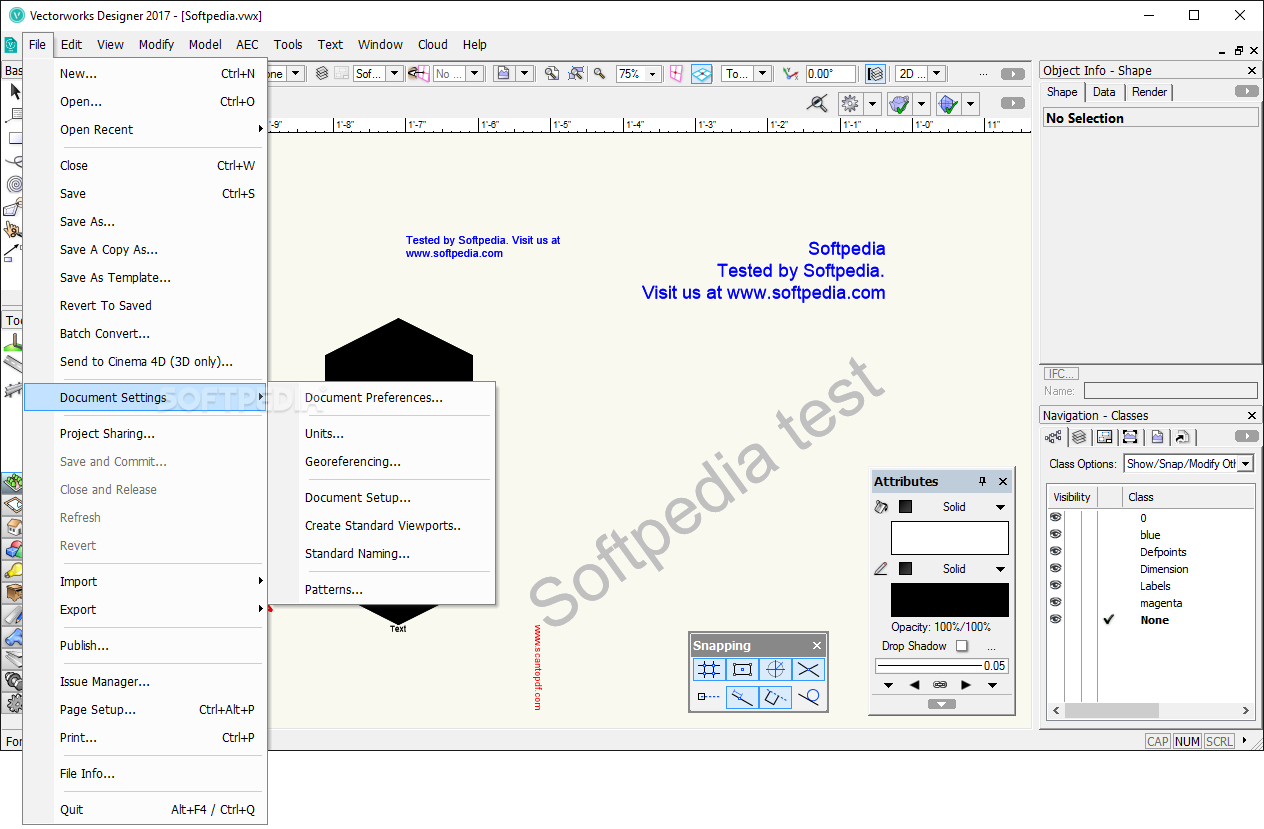
Task: Open the fill Solid style dropdown
Action: [1000, 507]
